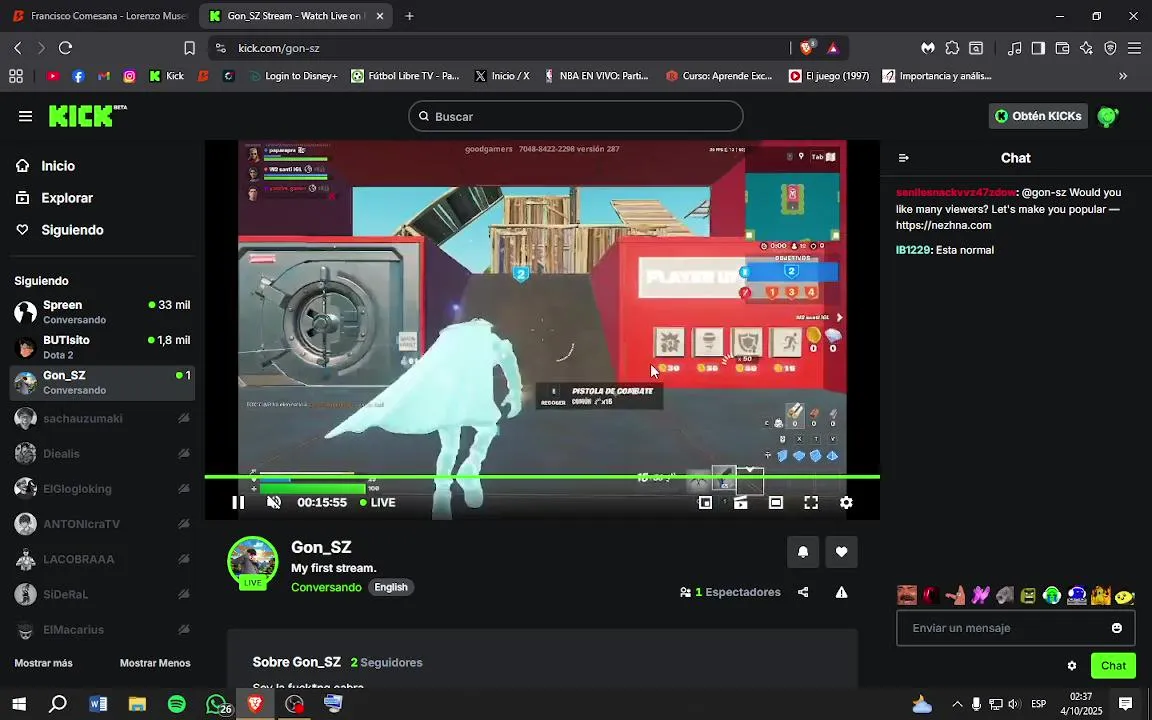
Task: Pause the live stream
Action: coord(238,503)
